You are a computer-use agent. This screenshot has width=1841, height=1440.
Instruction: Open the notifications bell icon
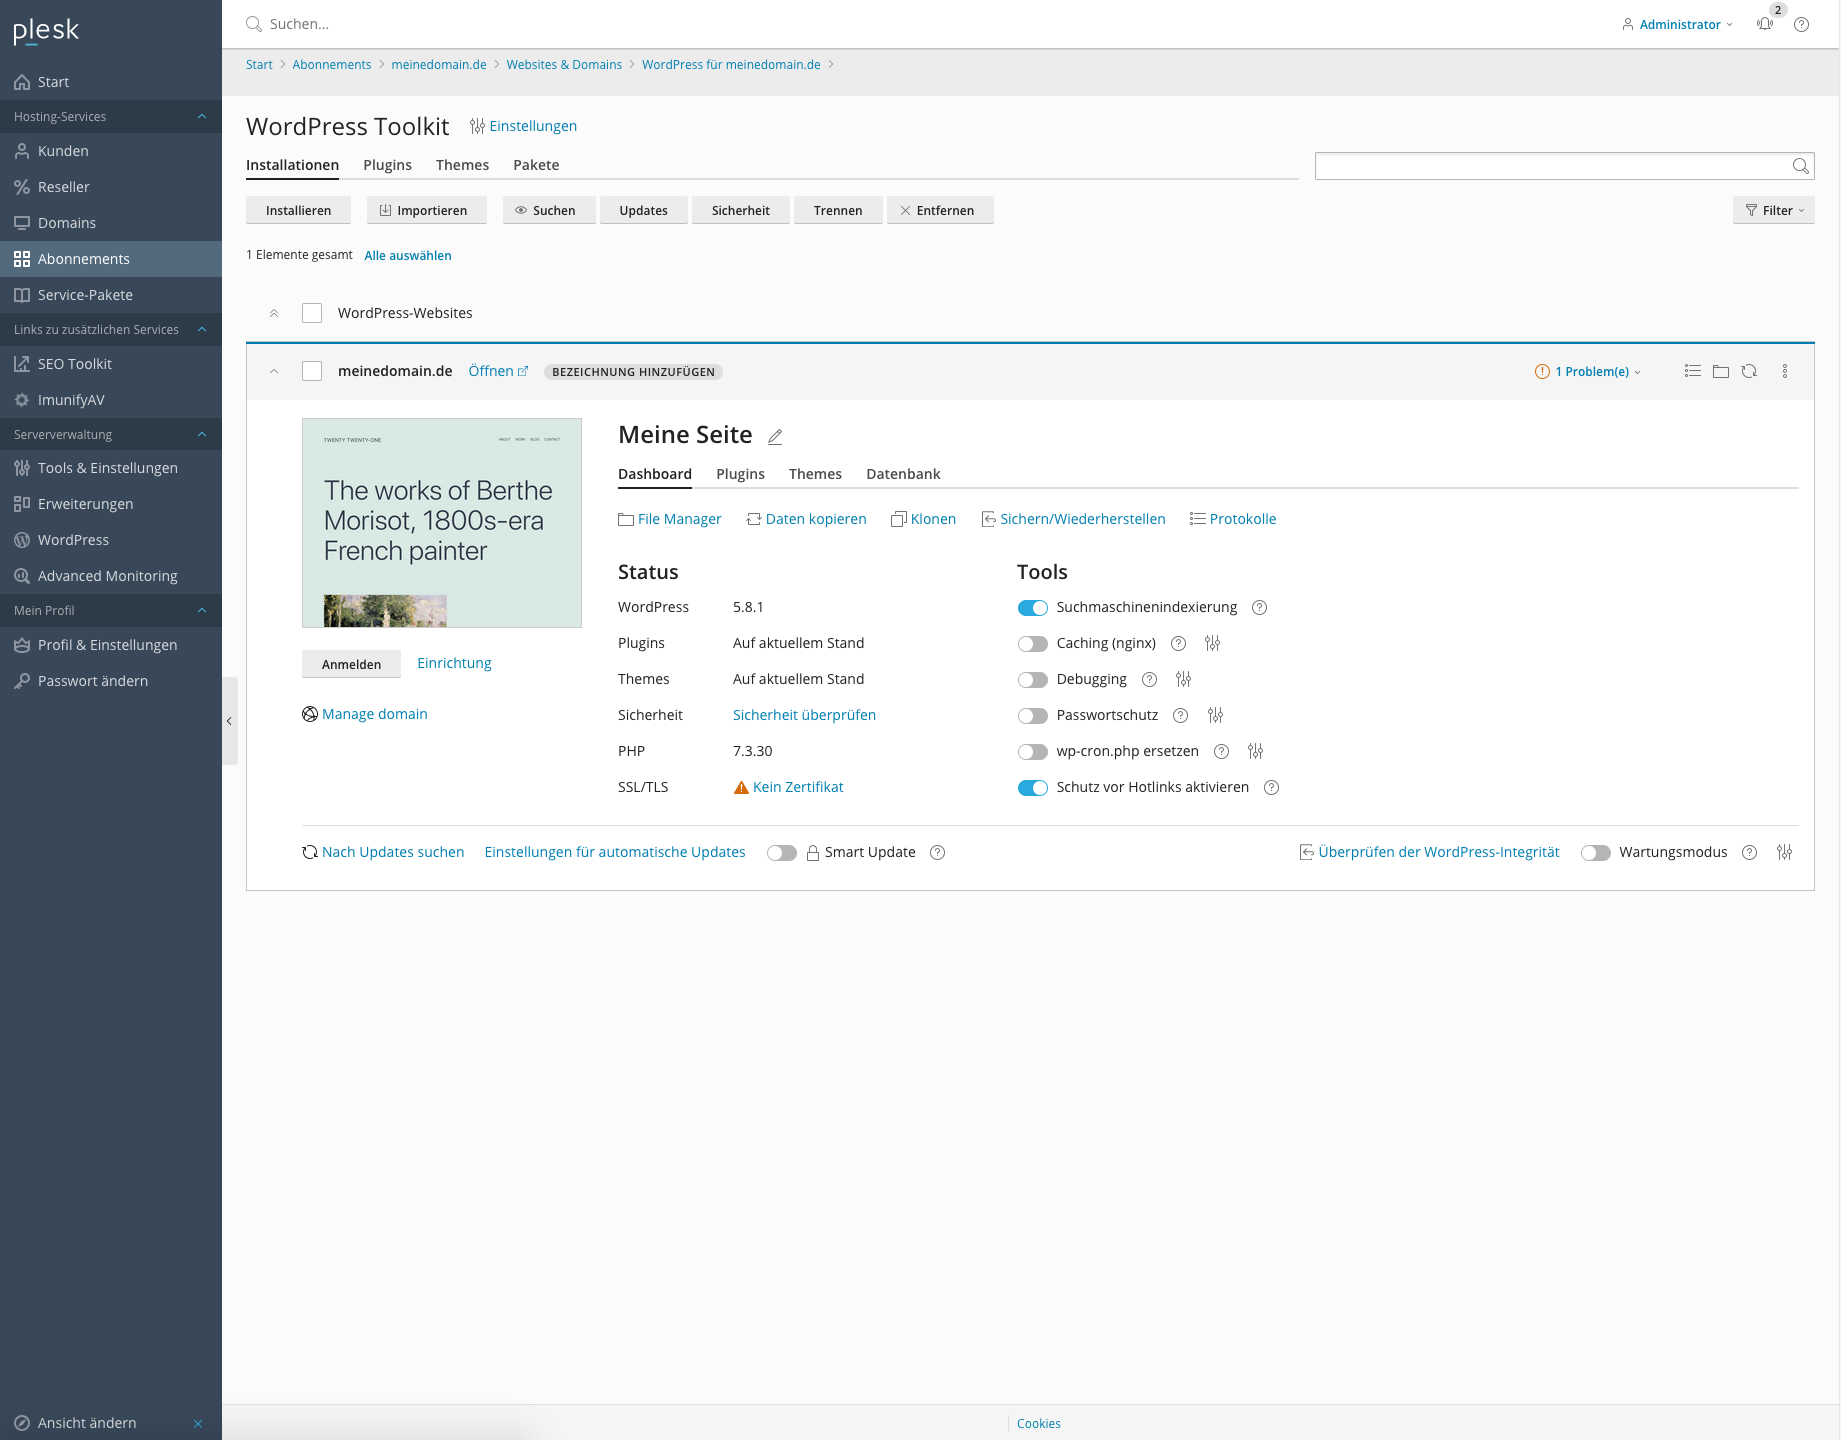point(1765,24)
